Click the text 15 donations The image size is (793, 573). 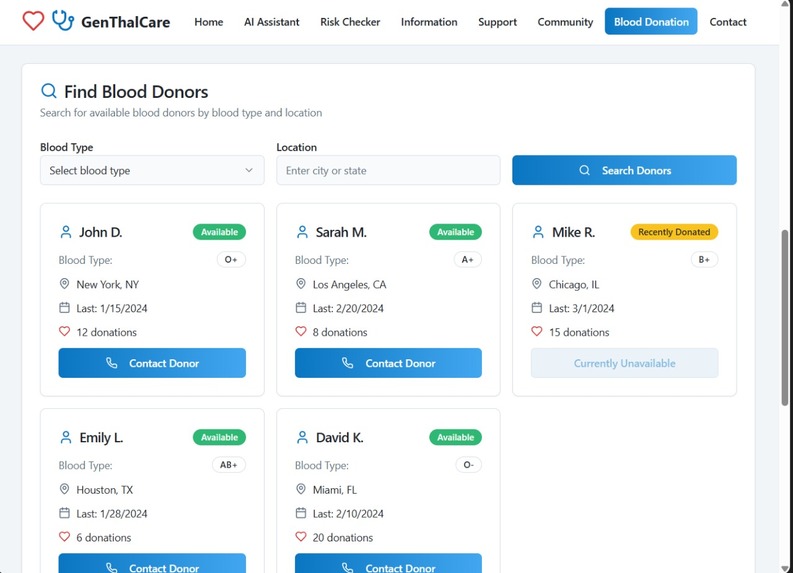coord(579,332)
